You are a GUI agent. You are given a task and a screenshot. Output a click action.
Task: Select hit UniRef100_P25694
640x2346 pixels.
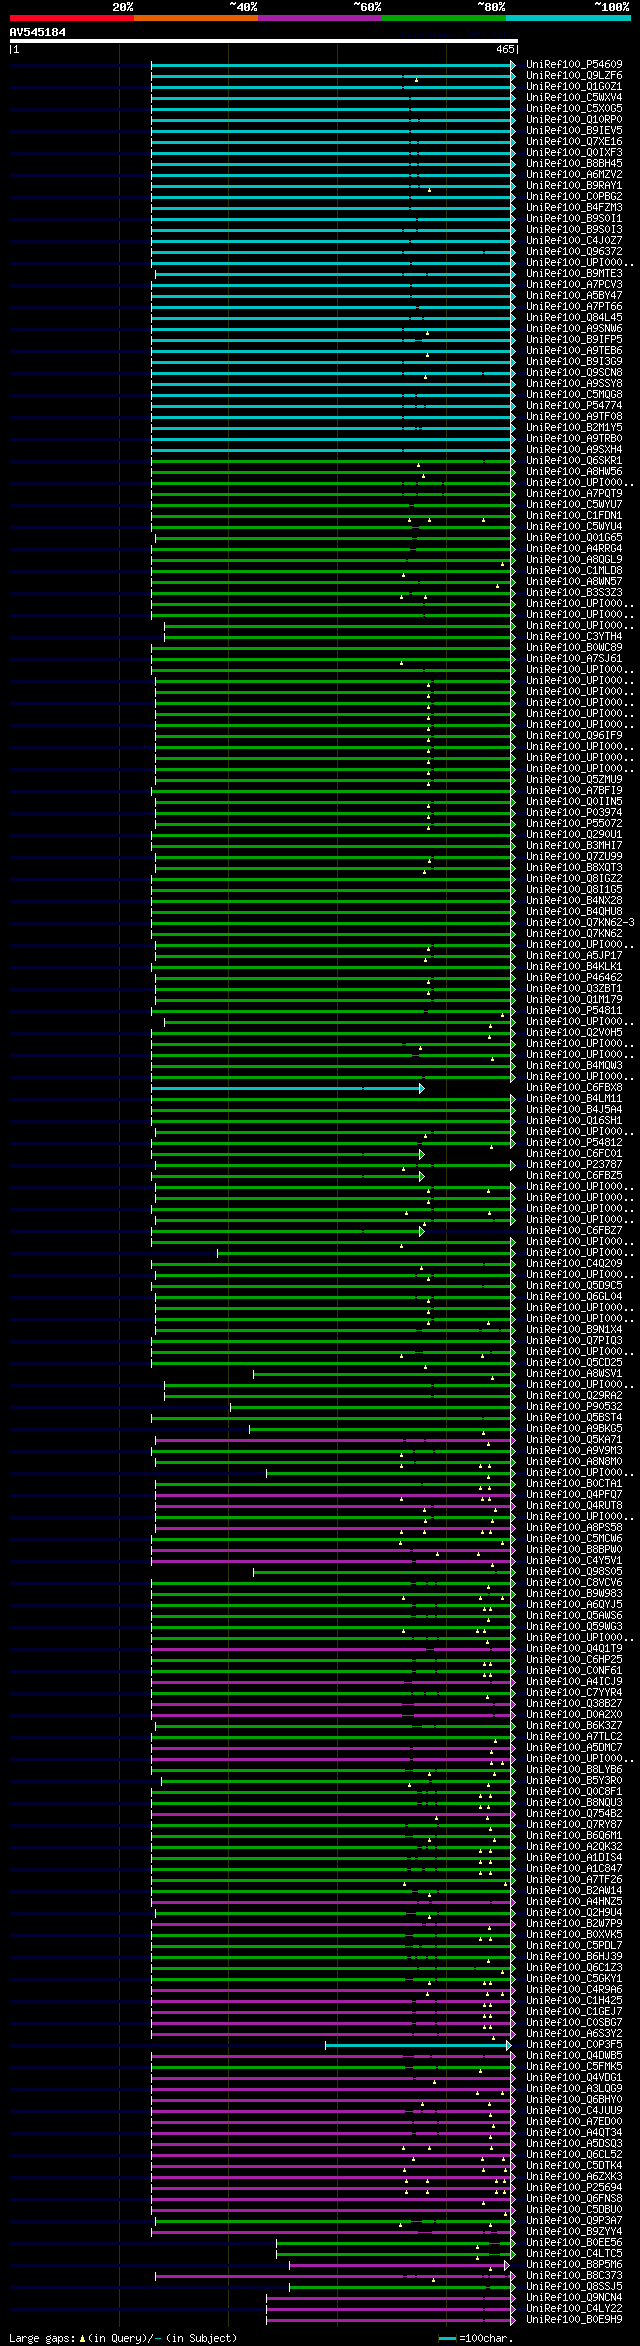pyautogui.click(x=574, y=2188)
